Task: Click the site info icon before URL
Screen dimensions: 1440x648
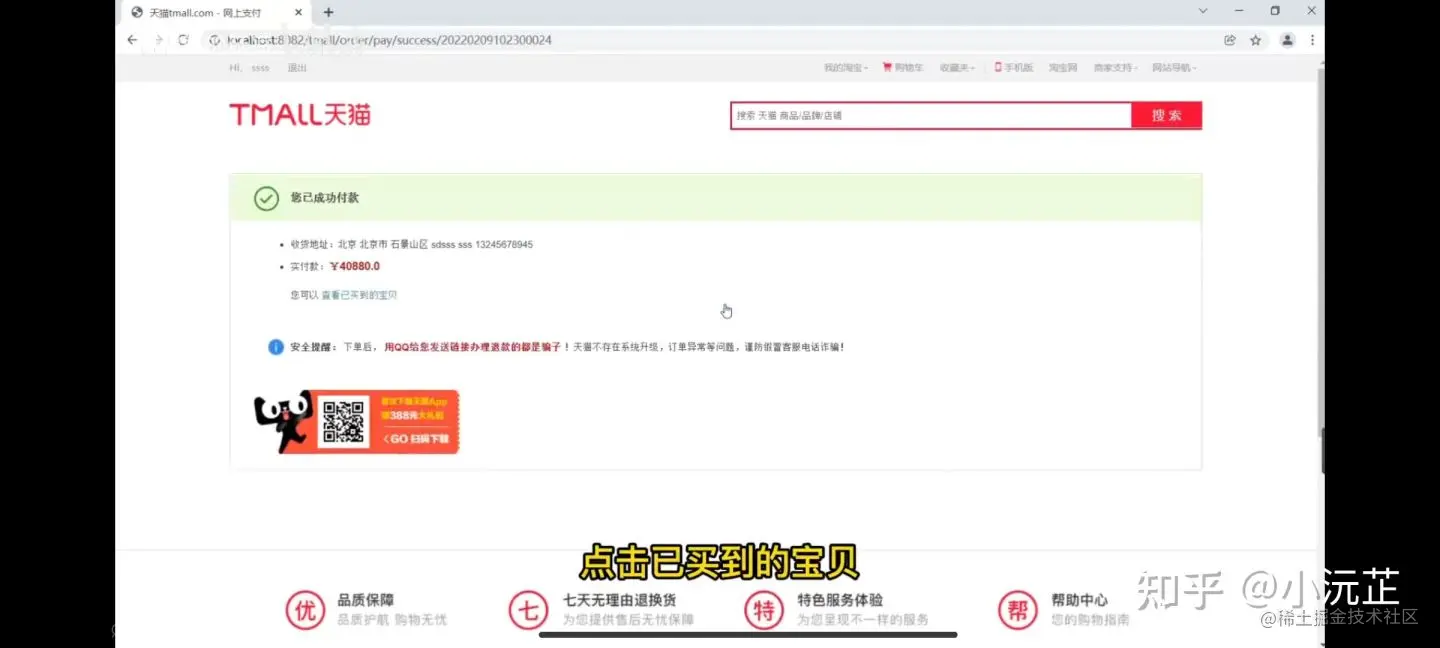Action: click(x=213, y=40)
